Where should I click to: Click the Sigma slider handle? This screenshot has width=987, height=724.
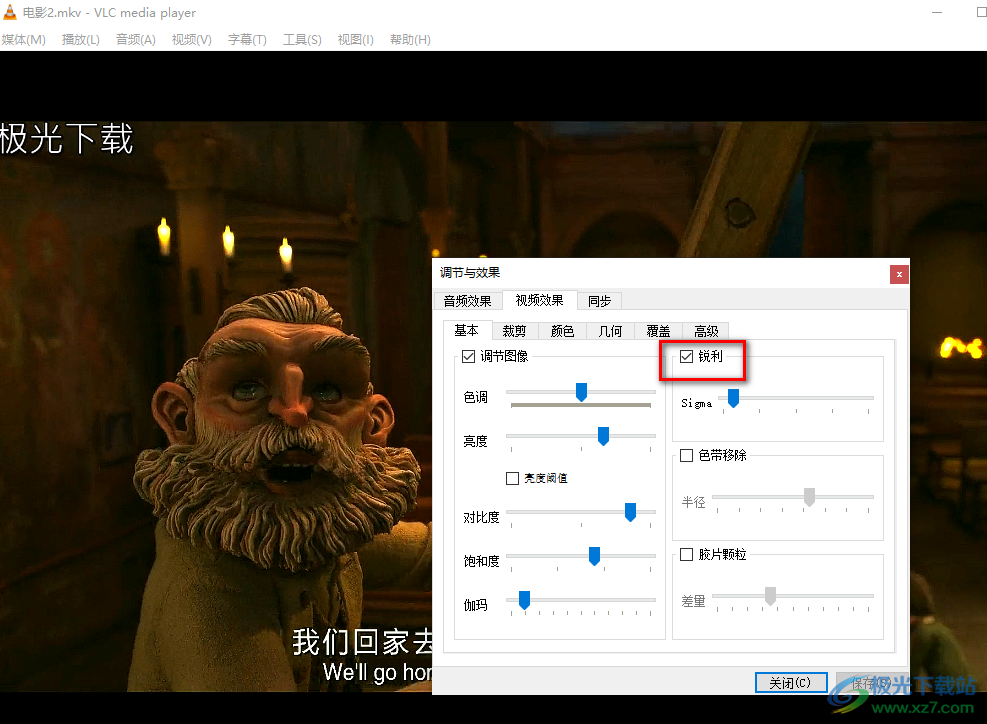tap(733, 398)
